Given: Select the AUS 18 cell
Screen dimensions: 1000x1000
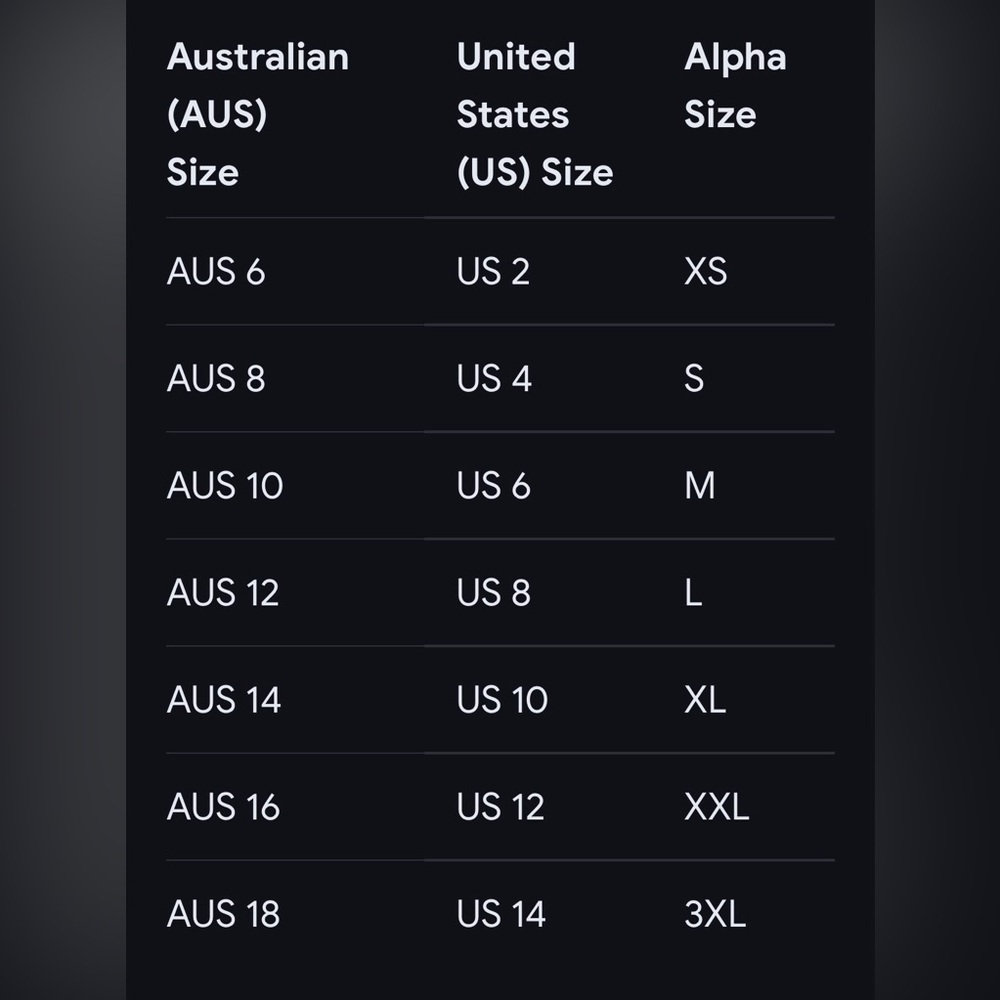Looking at the screenshot, I should pyautogui.click(x=223, y=914).
